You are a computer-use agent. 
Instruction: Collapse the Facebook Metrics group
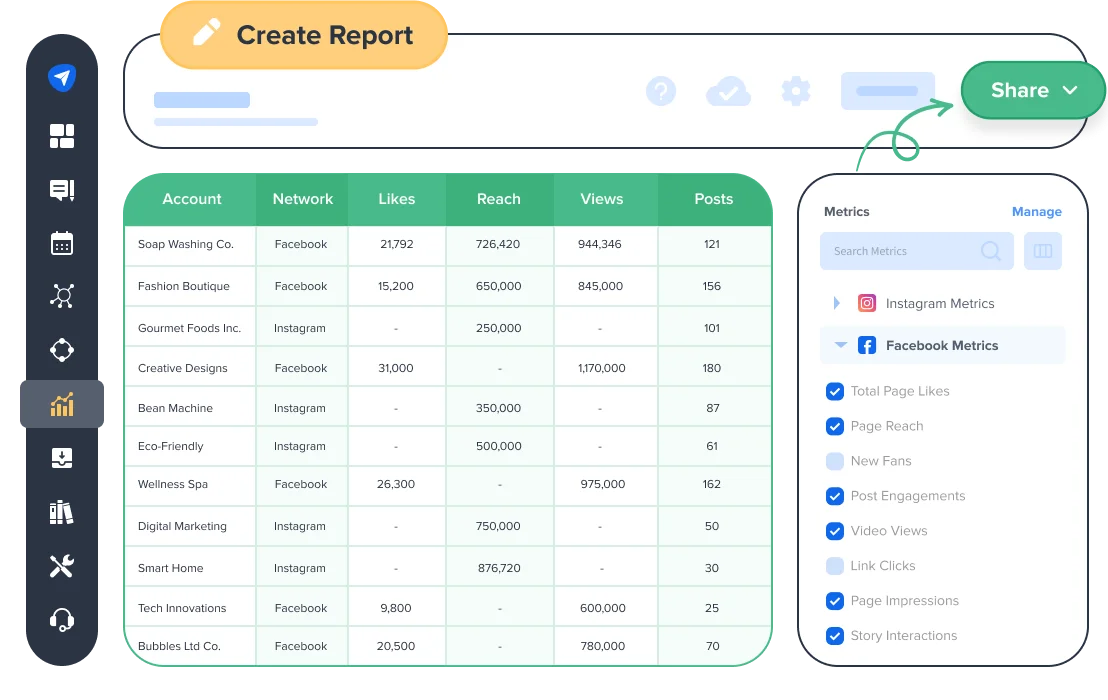click(x=840, y=345)
